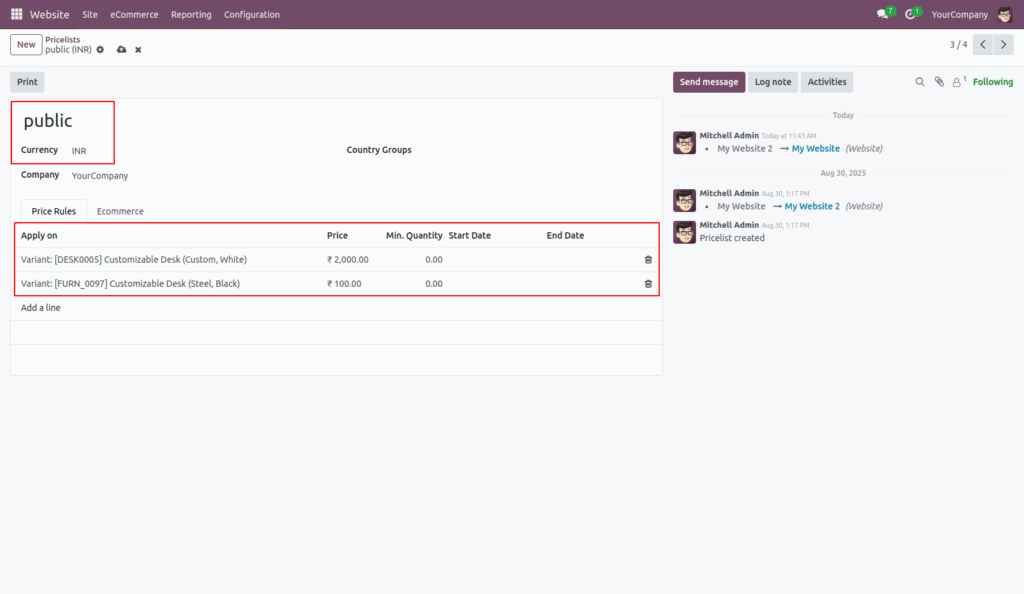Search messages in the chatter
Viewport: 1024px width, 594px height.
click(919, 81)
